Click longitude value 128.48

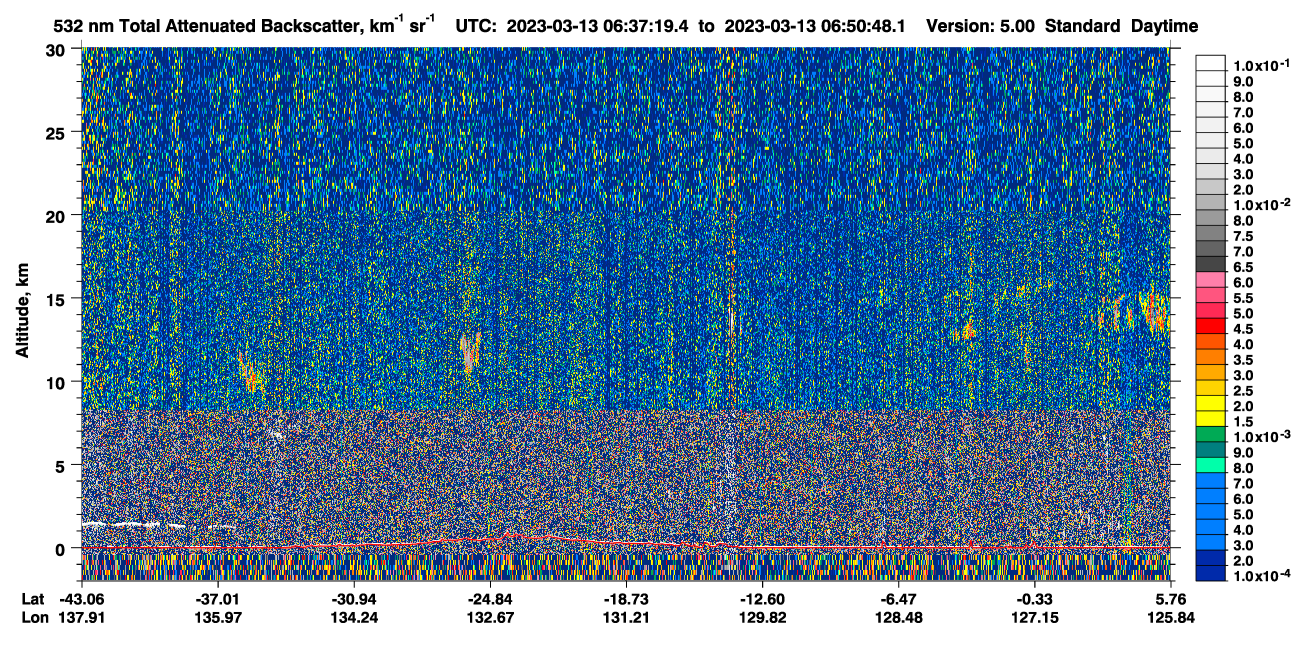pyautogui.click(x=899, y=617)
